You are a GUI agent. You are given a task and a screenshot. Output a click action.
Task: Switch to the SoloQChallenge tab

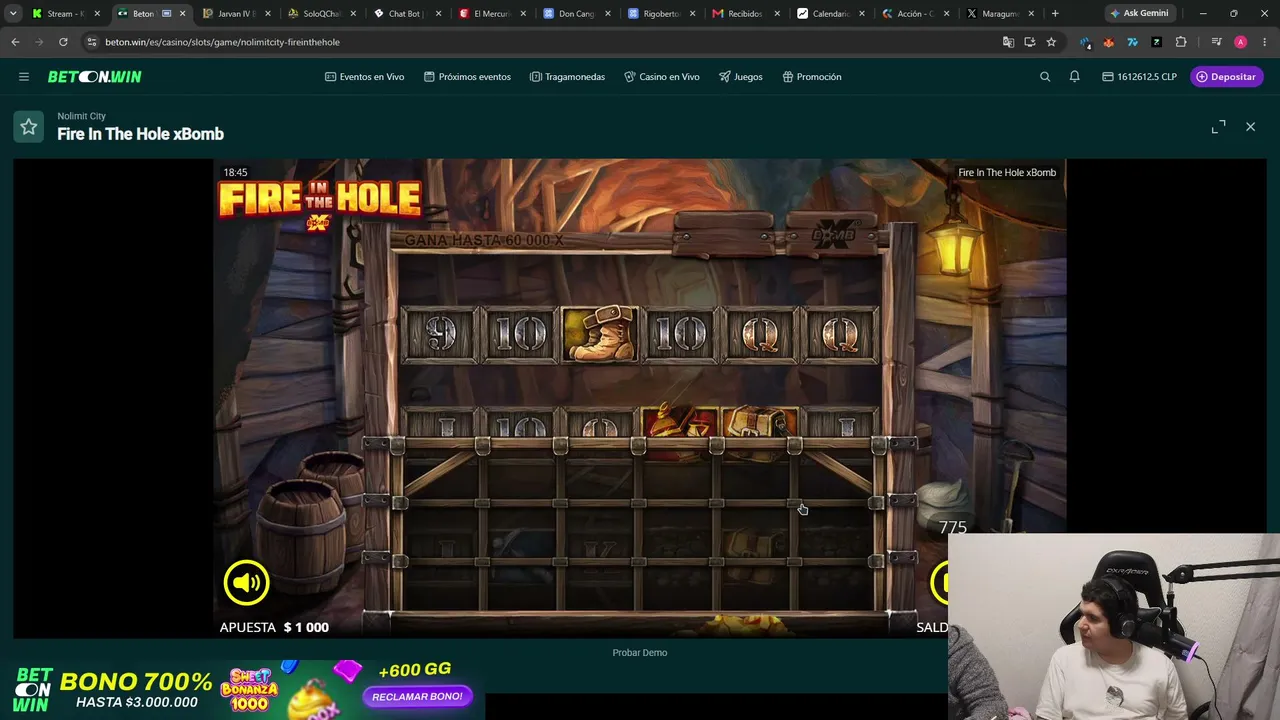pos(322,14)
